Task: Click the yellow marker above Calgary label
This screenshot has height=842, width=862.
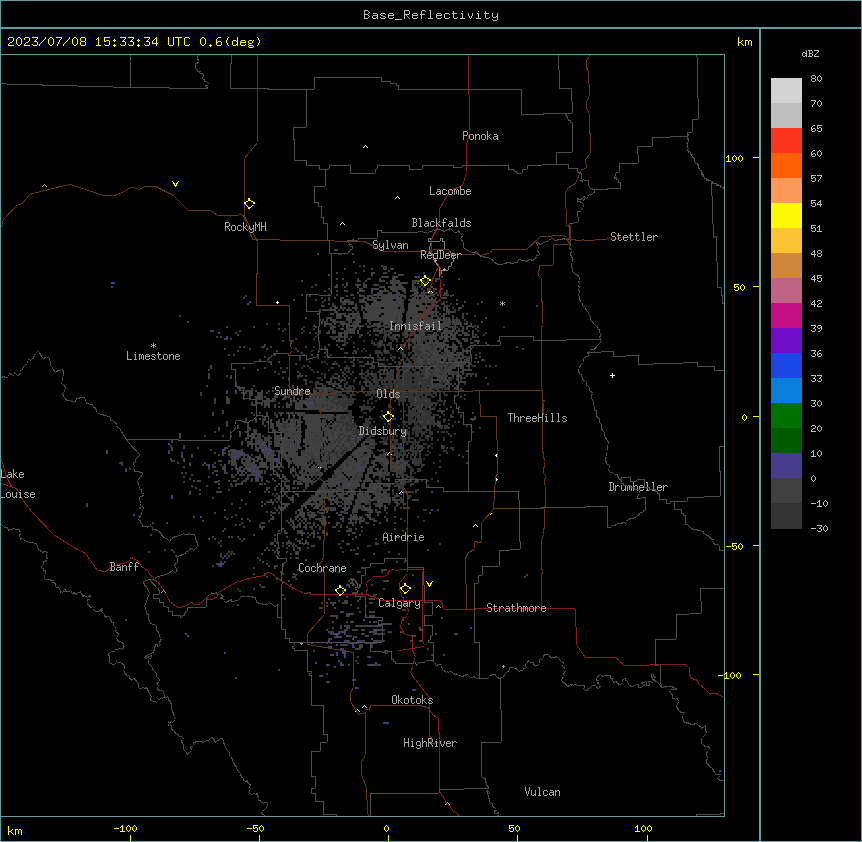Action: (405, 589)
